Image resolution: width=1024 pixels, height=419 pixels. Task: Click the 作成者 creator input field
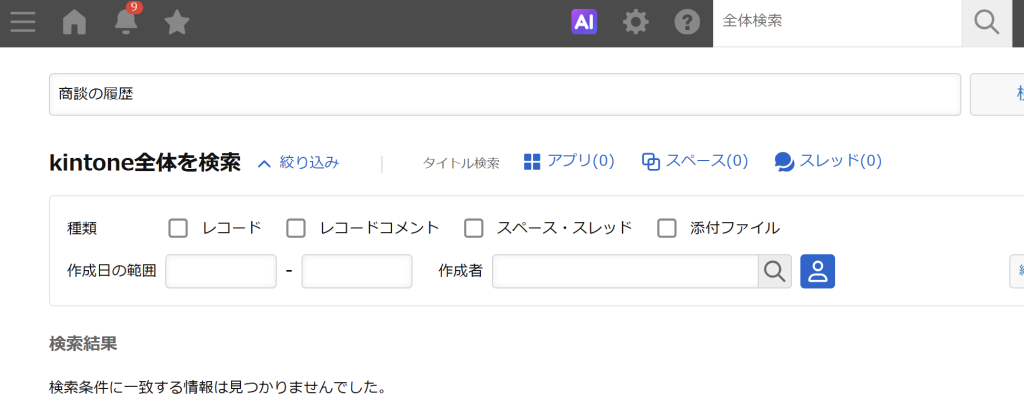(625, 271)
